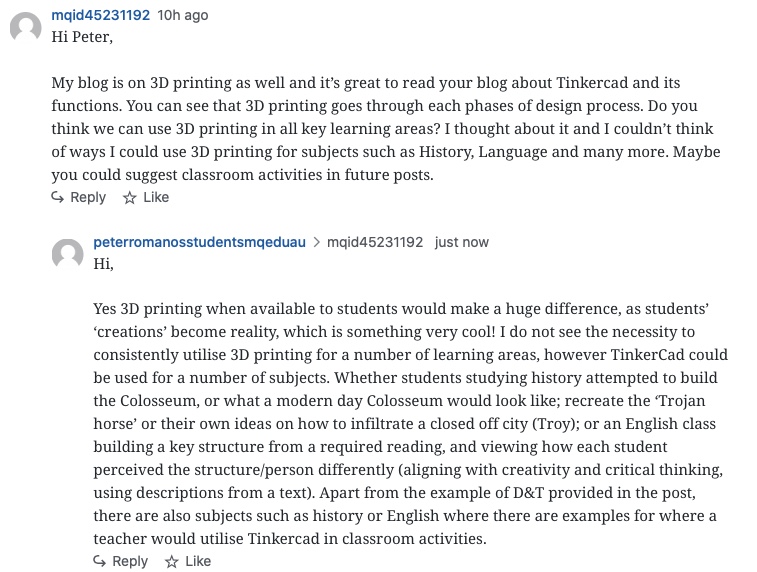
Task: Click the star icon under mqid45231192's comment
Action: click(x=129, y=198)
